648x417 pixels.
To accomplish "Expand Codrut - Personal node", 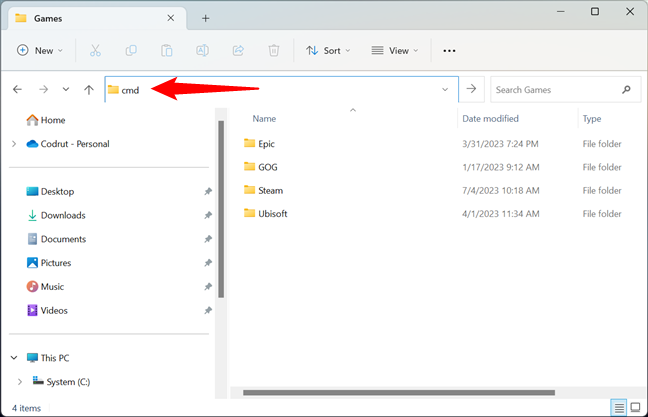I will (x=14, y=144).
